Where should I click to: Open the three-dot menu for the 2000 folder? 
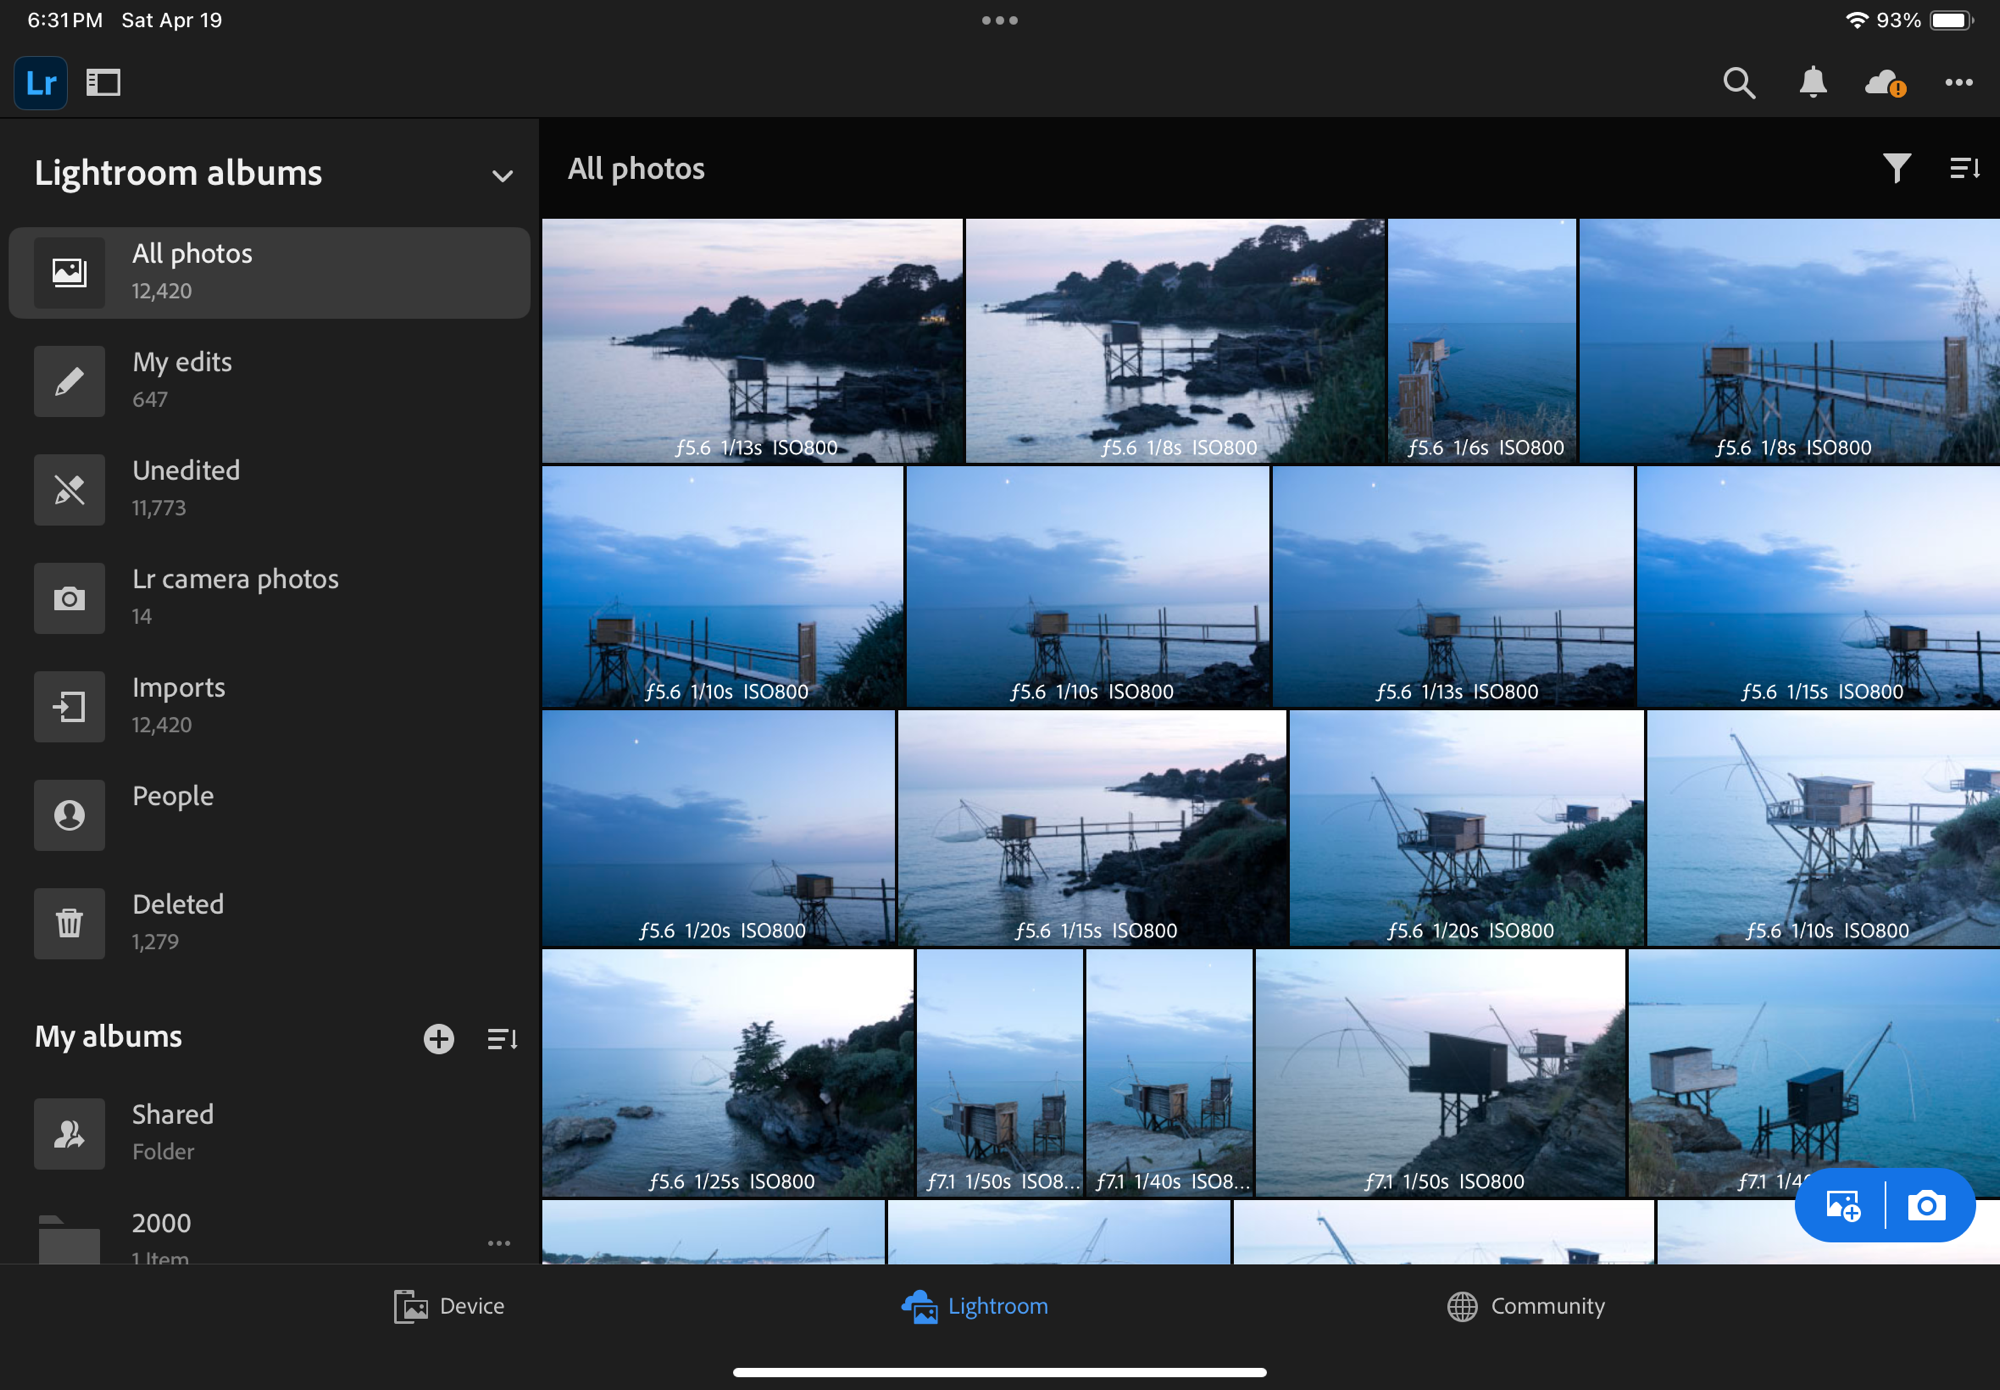pyautogui.click(x=498, y=1243)
